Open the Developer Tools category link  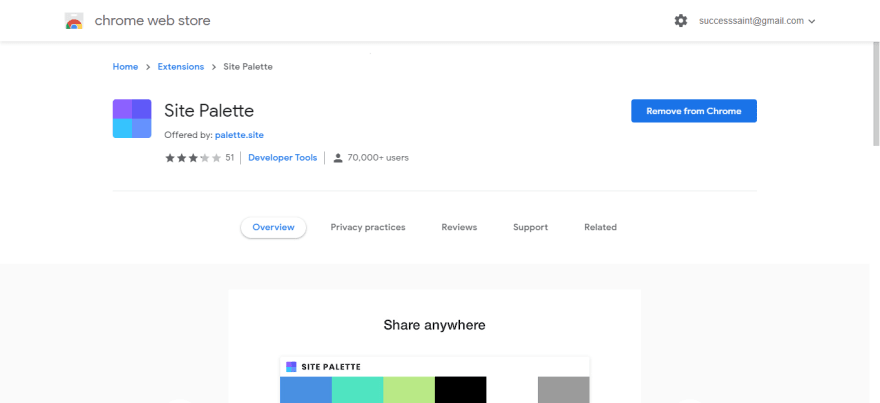click(282, 158)
